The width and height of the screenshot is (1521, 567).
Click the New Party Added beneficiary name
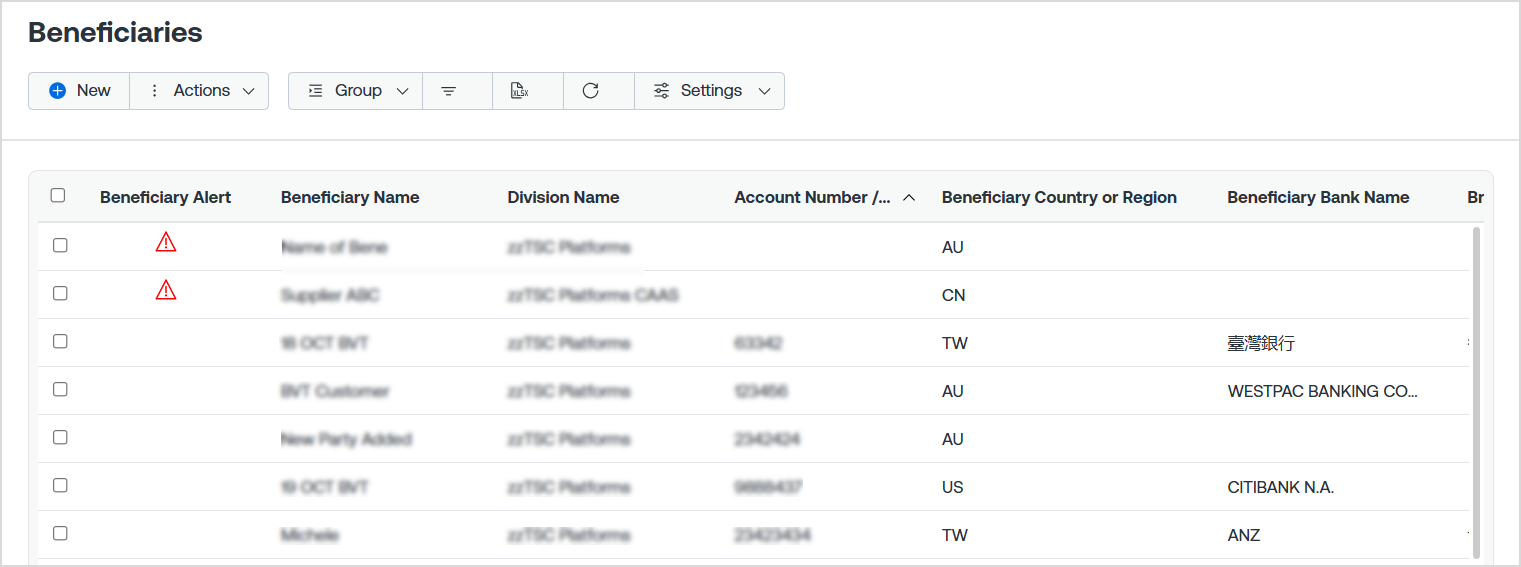[x=347, y=439]
